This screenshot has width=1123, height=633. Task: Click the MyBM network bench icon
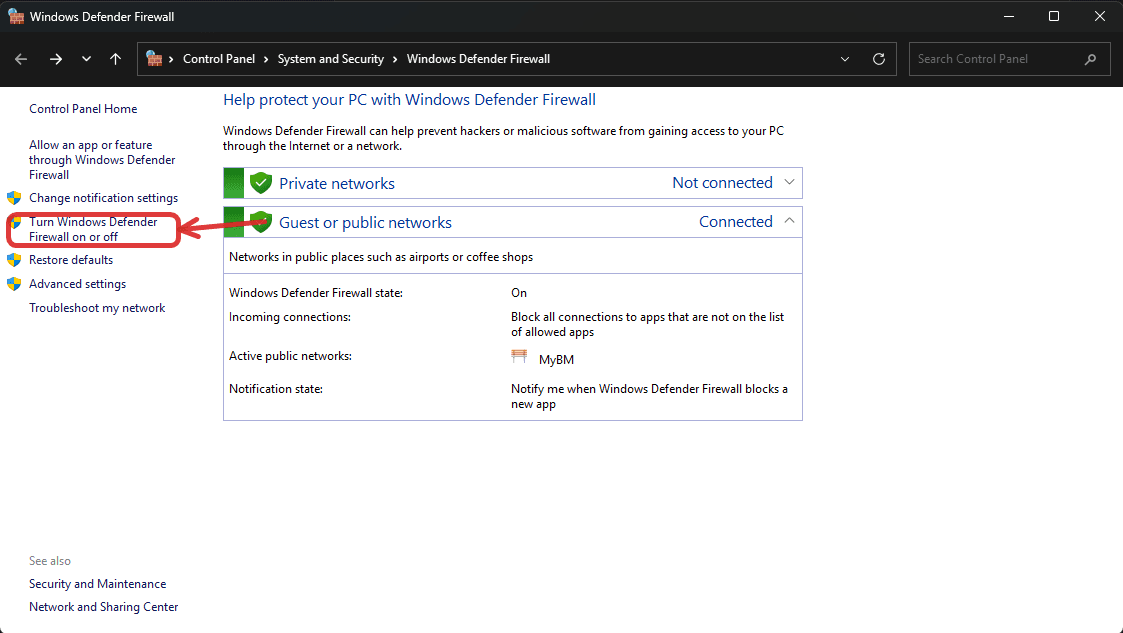point(519,357)
